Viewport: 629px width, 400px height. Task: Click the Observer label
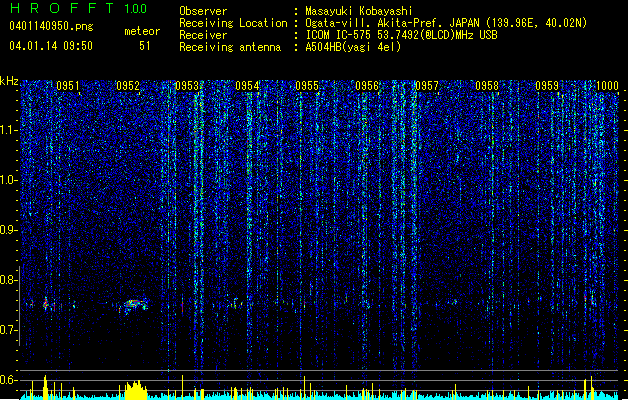[203, 11]
